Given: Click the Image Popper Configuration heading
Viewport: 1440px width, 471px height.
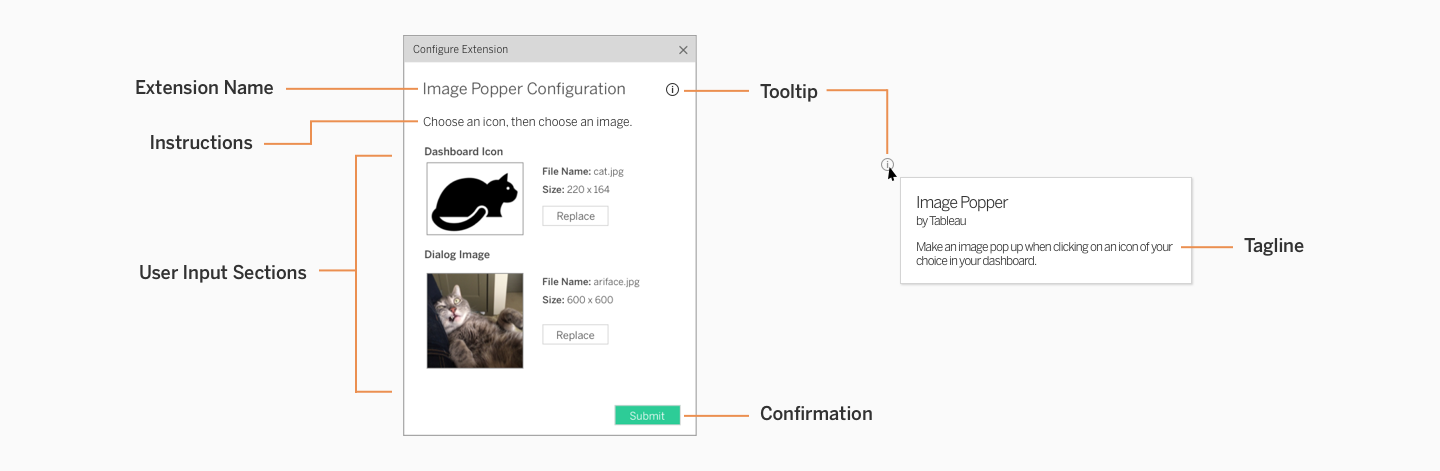Looking at the screenshot, I should 524,89.
